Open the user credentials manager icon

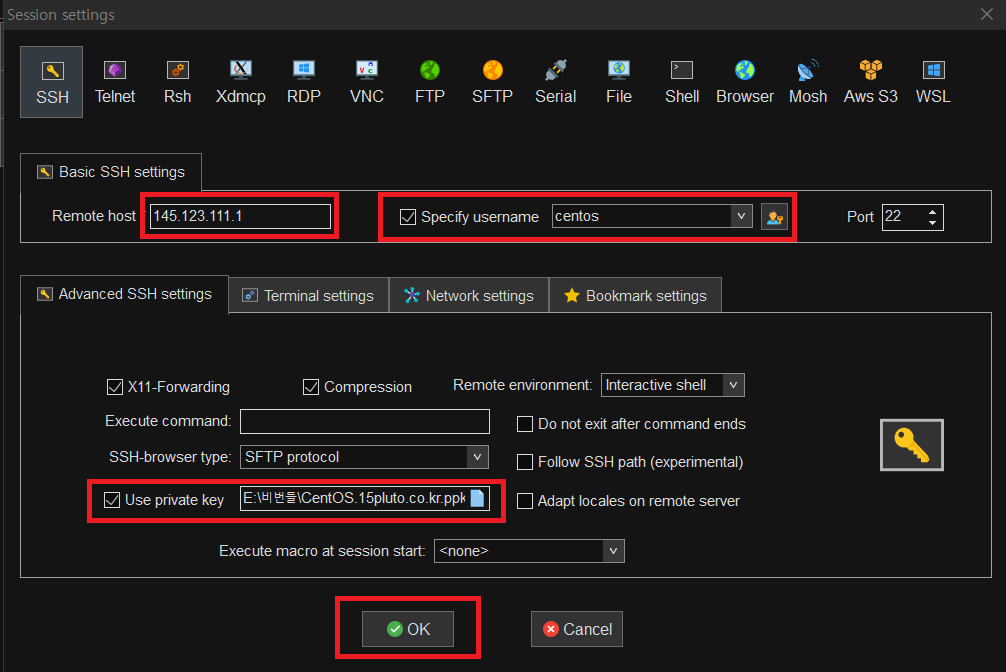[774, 217]
